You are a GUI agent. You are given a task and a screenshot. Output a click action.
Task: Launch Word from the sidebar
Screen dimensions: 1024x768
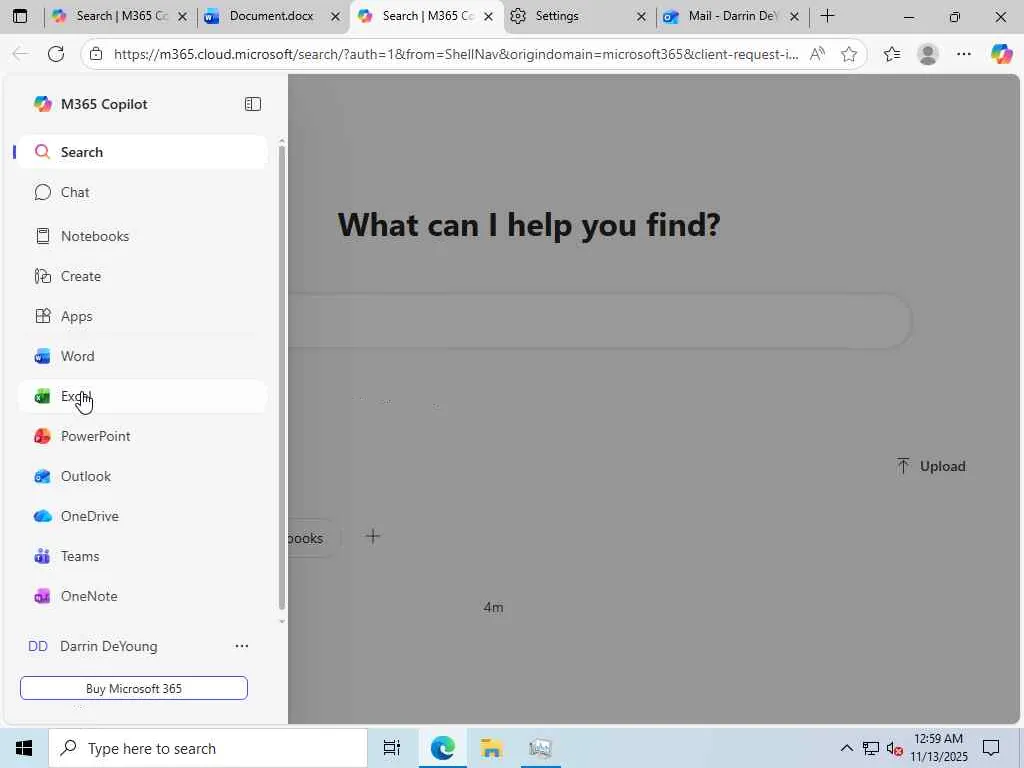tap(142, 357)
